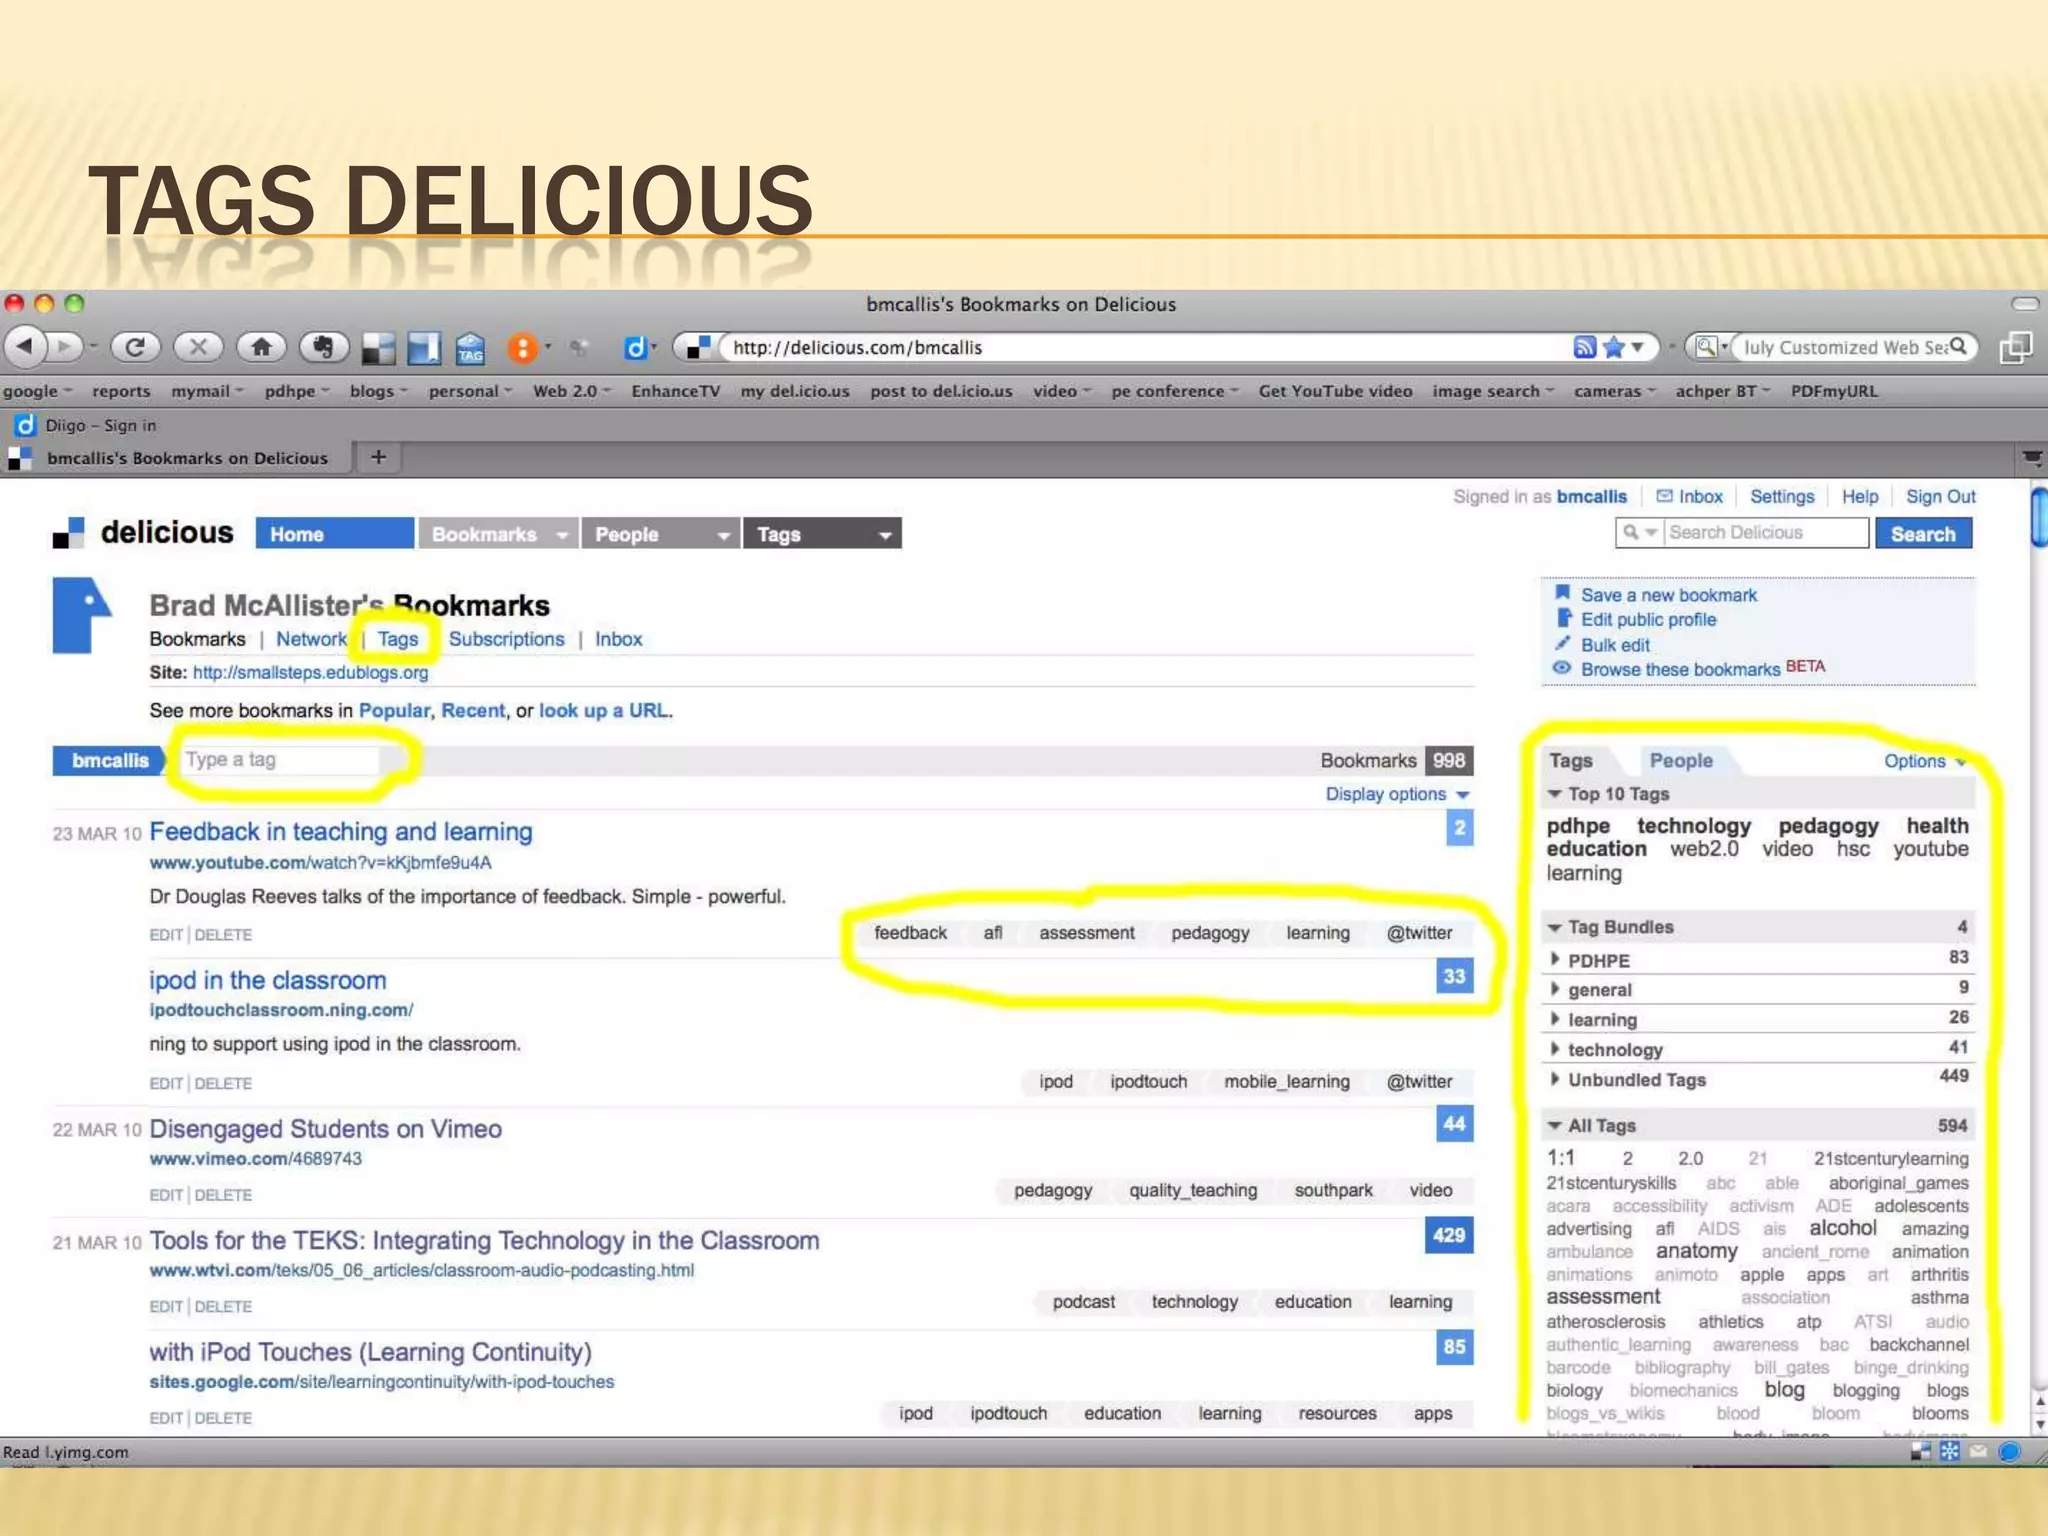
Task: Click the Tags link under profile name
Action: 398,639
